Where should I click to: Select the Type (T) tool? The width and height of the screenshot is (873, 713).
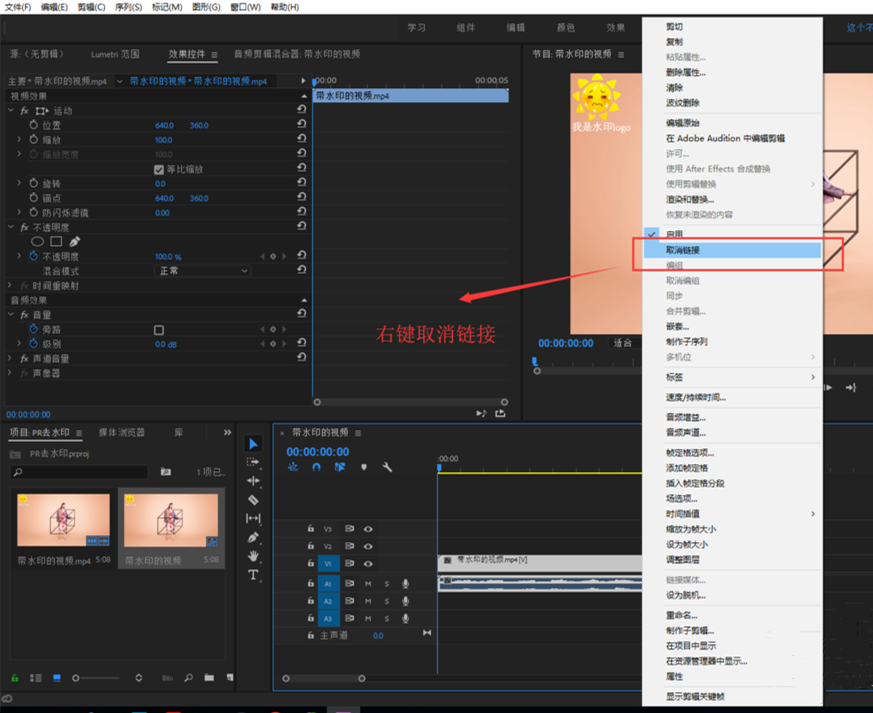[253, 575]
